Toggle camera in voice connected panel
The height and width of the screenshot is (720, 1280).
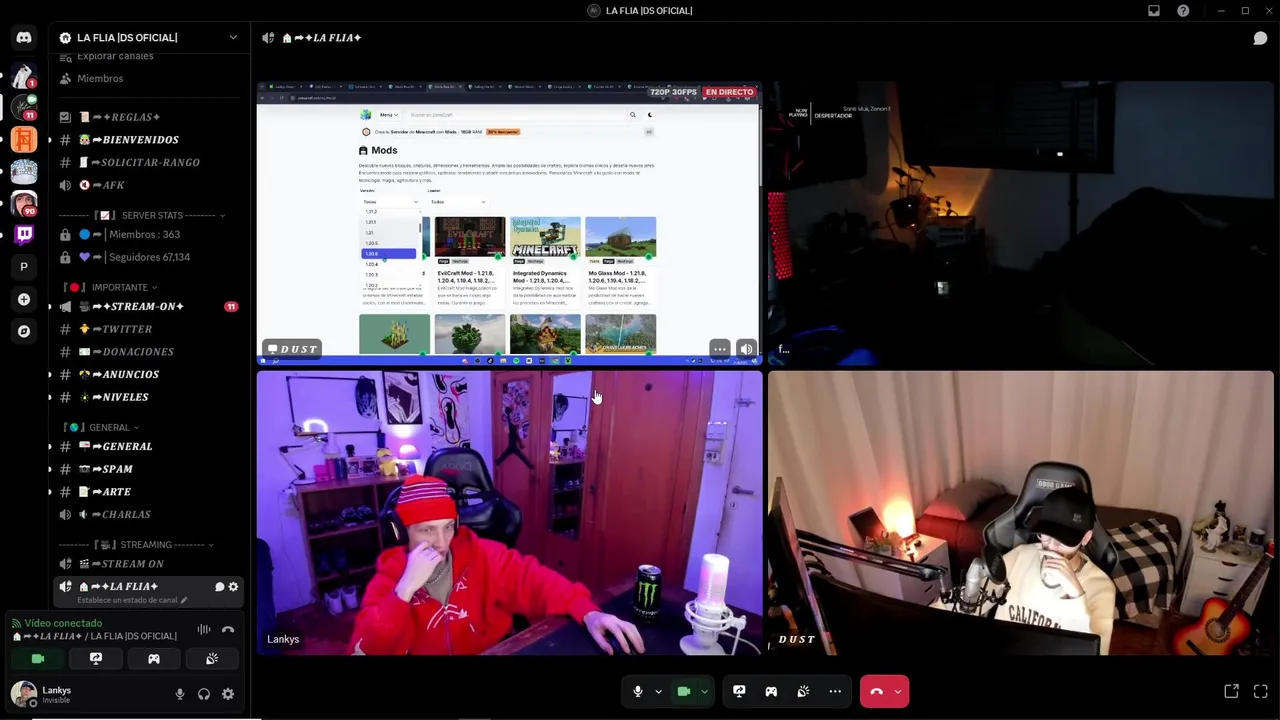[38, 659]
